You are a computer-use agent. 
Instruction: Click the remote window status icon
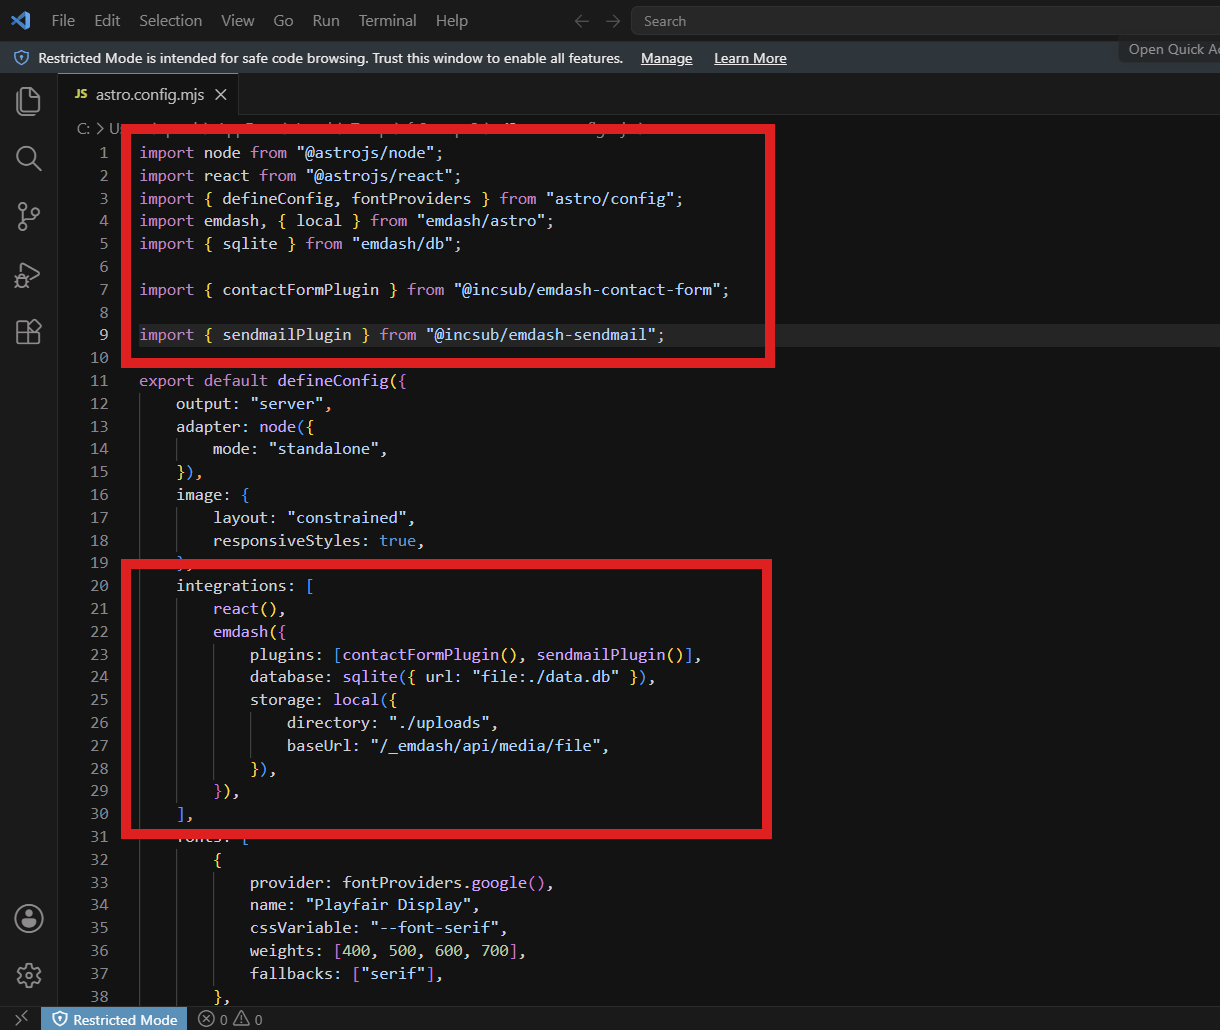[x=21, y=1019]
